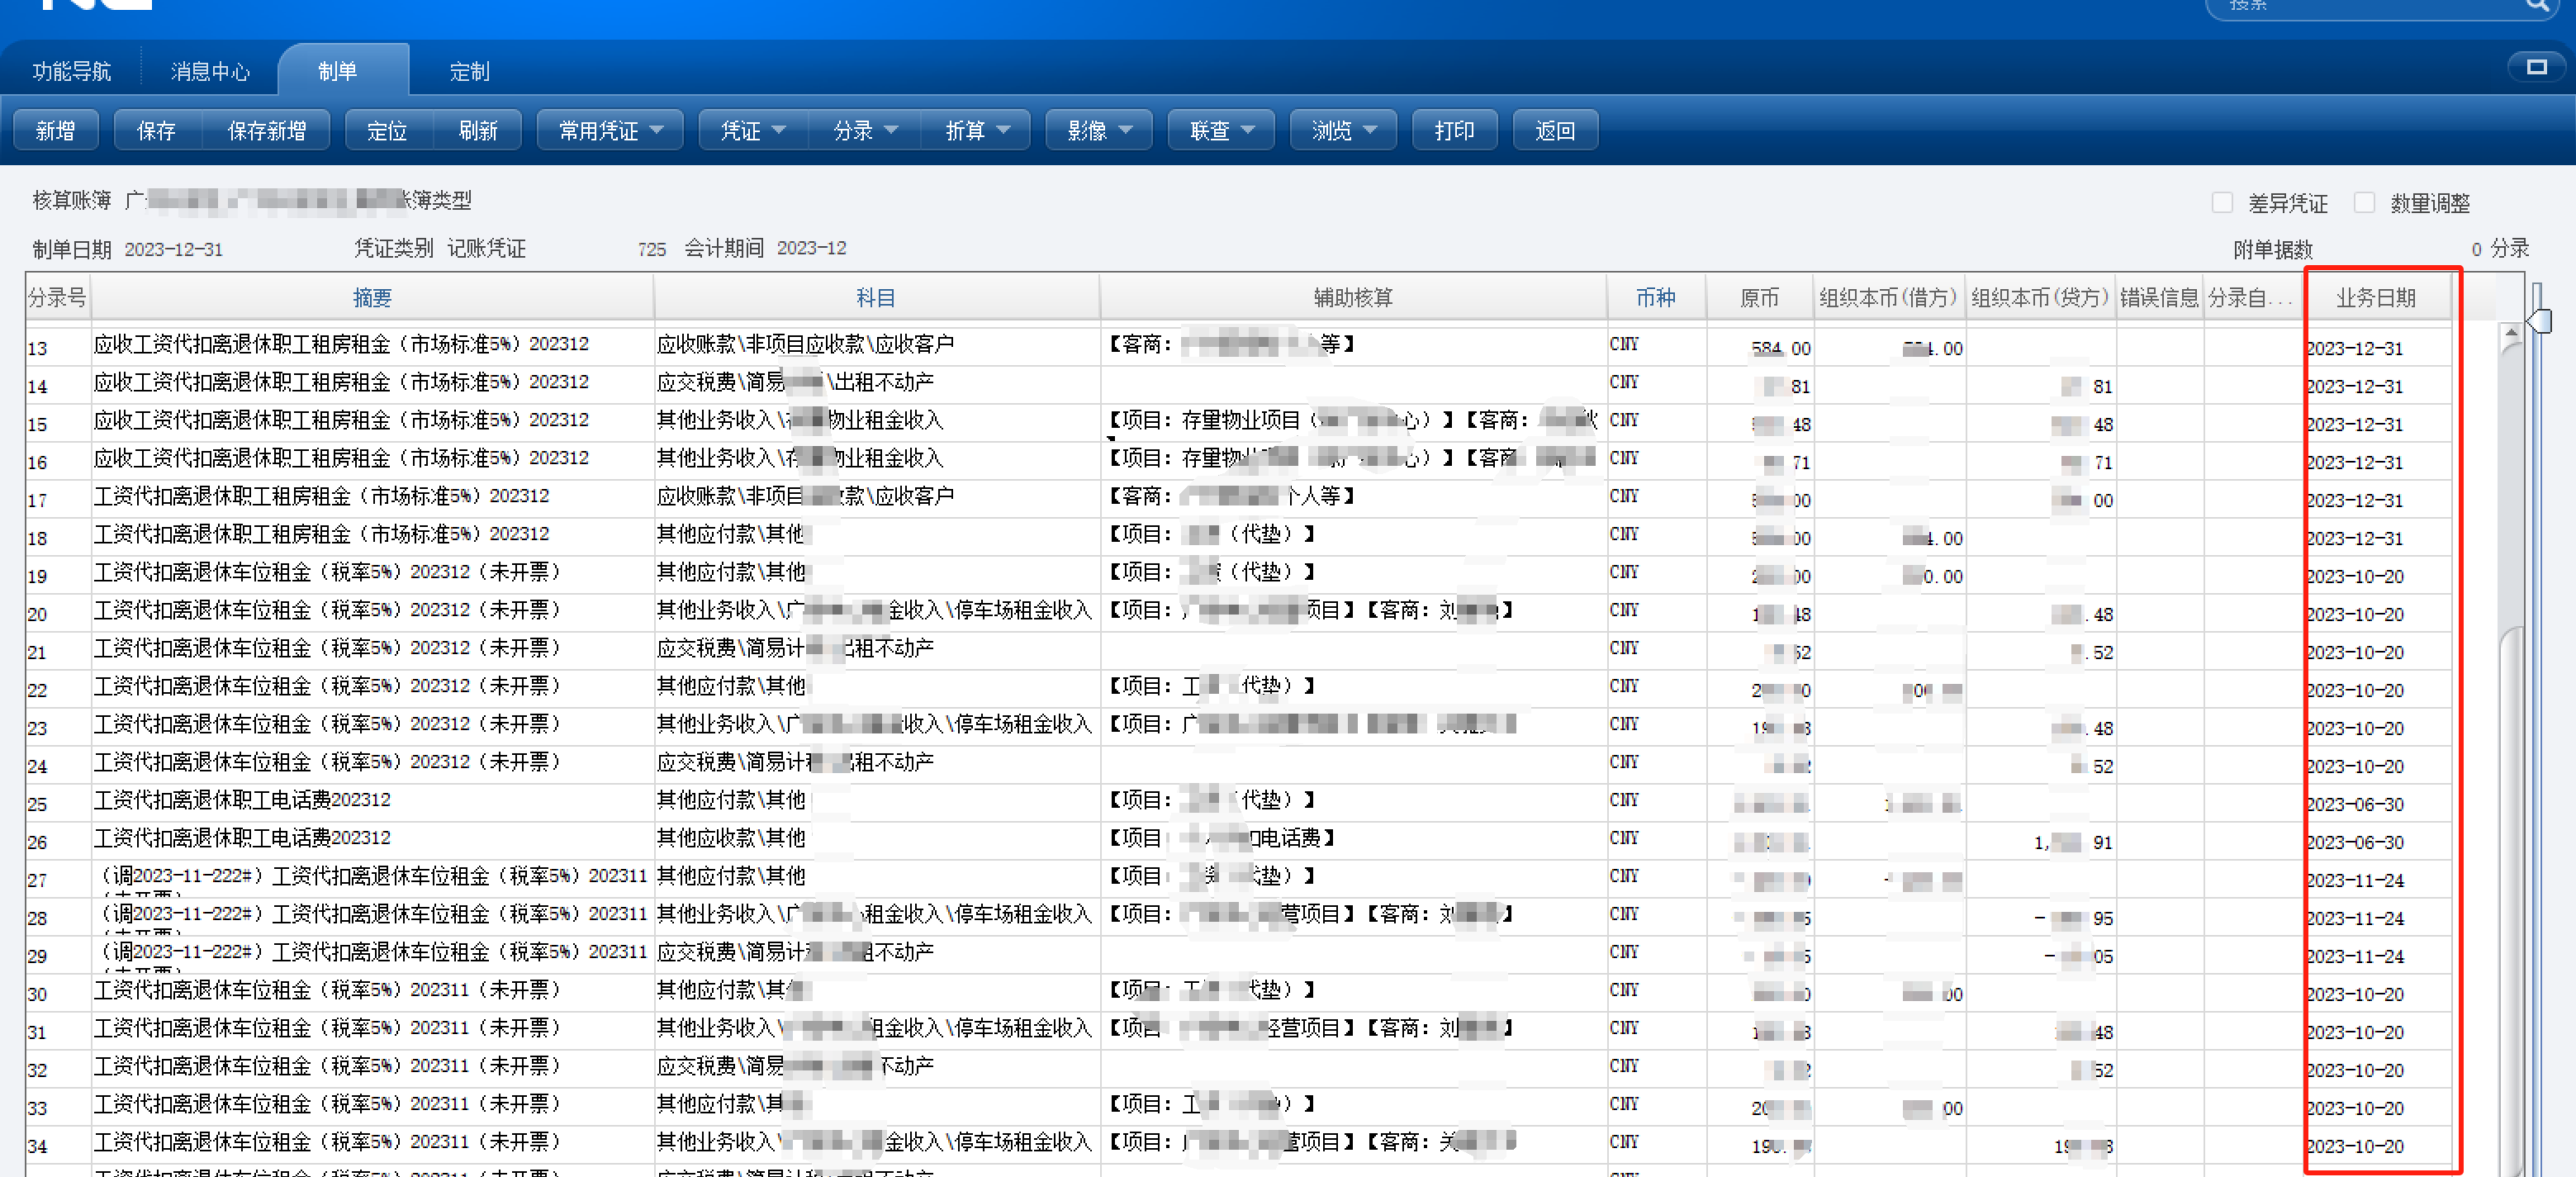Click the 新增 button
Image resolution: width=2576 pixels, height=1177 pixels.
tap(55, 130)
